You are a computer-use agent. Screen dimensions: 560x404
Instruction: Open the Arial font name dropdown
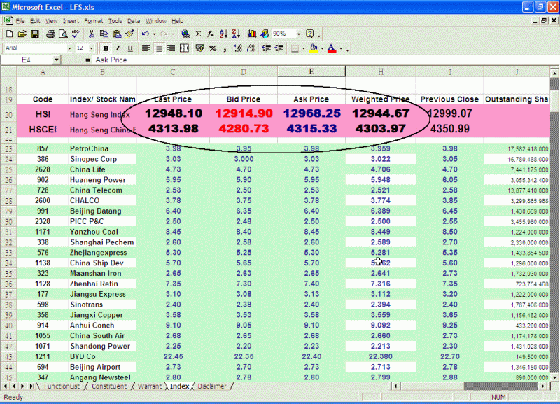(70, 48)
